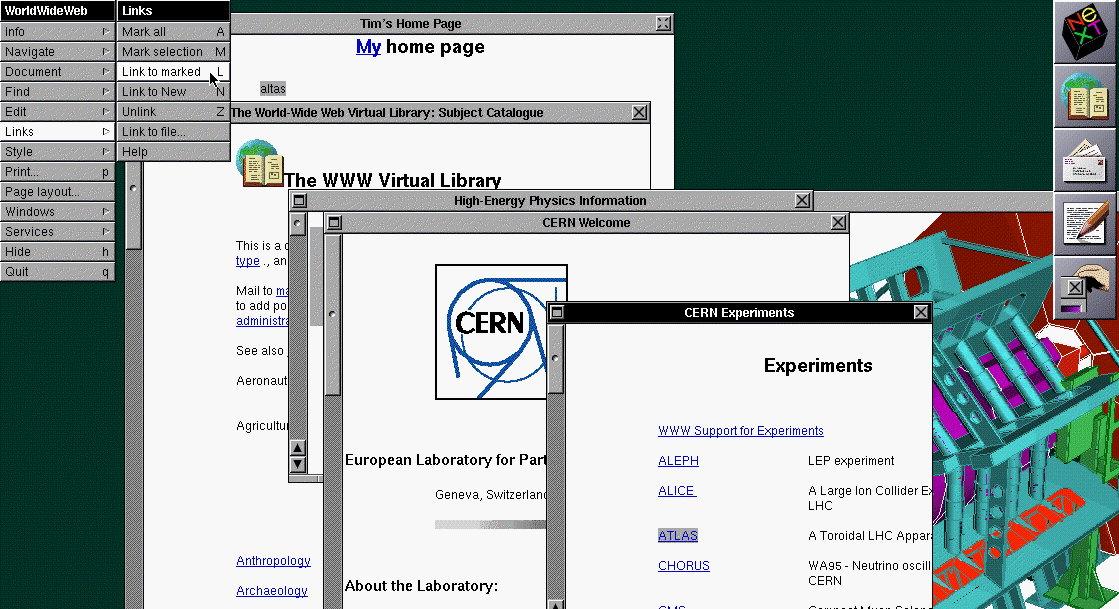Open Help in Links menu
This screenshot has width=1119, height=609.
pos(173,151)
